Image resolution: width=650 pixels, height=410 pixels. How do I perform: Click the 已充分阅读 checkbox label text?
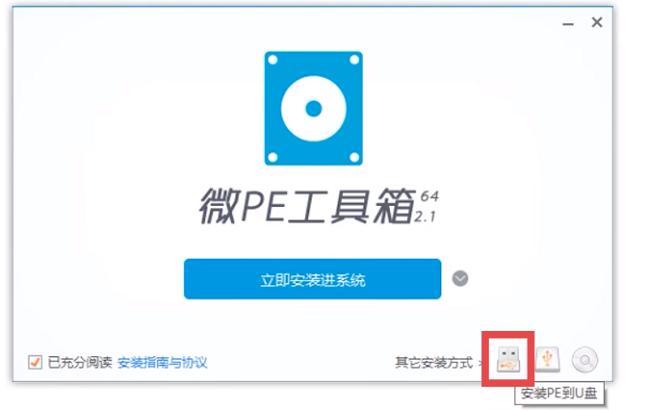click(80, 362)
